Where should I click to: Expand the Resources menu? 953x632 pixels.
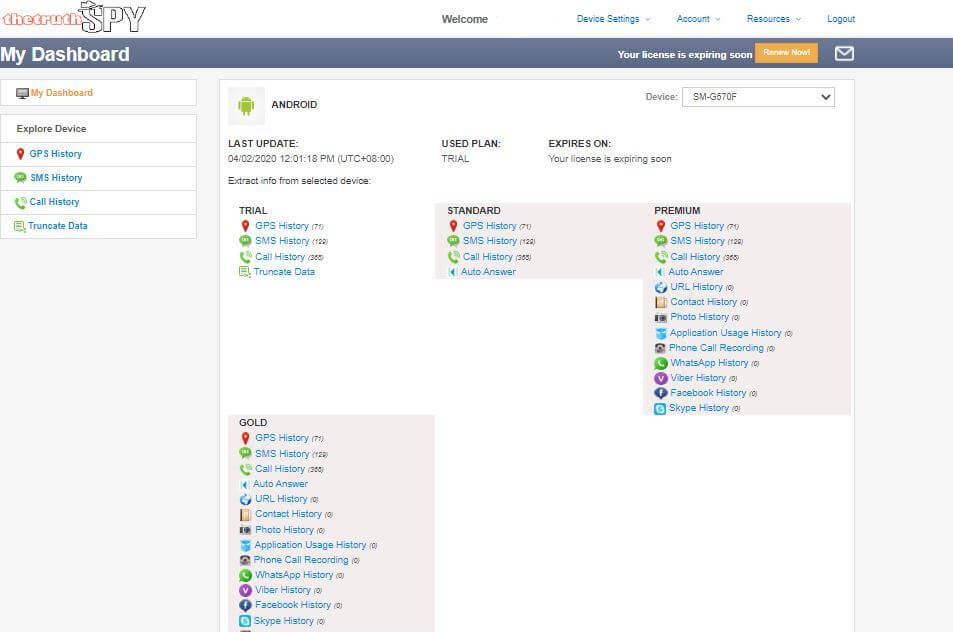coord(774,19)
